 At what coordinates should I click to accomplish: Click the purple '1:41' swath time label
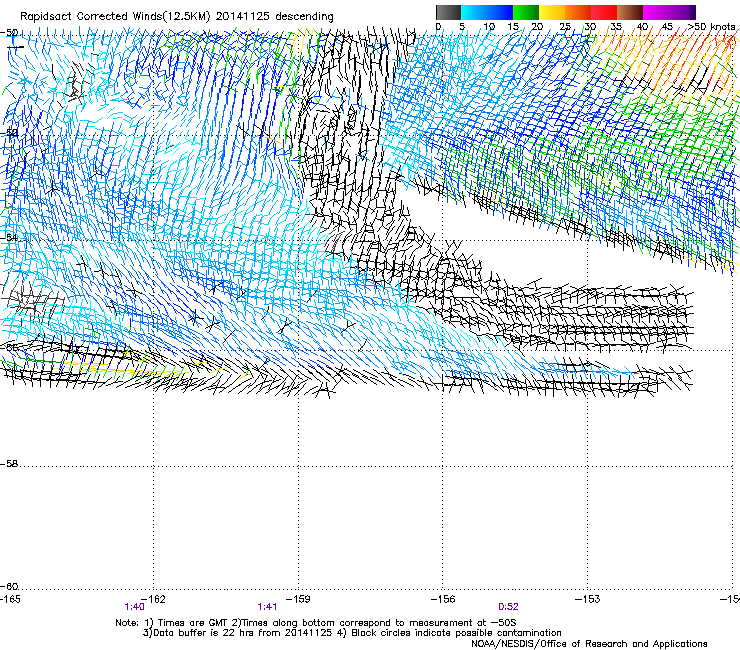click(x=267, y=607)
